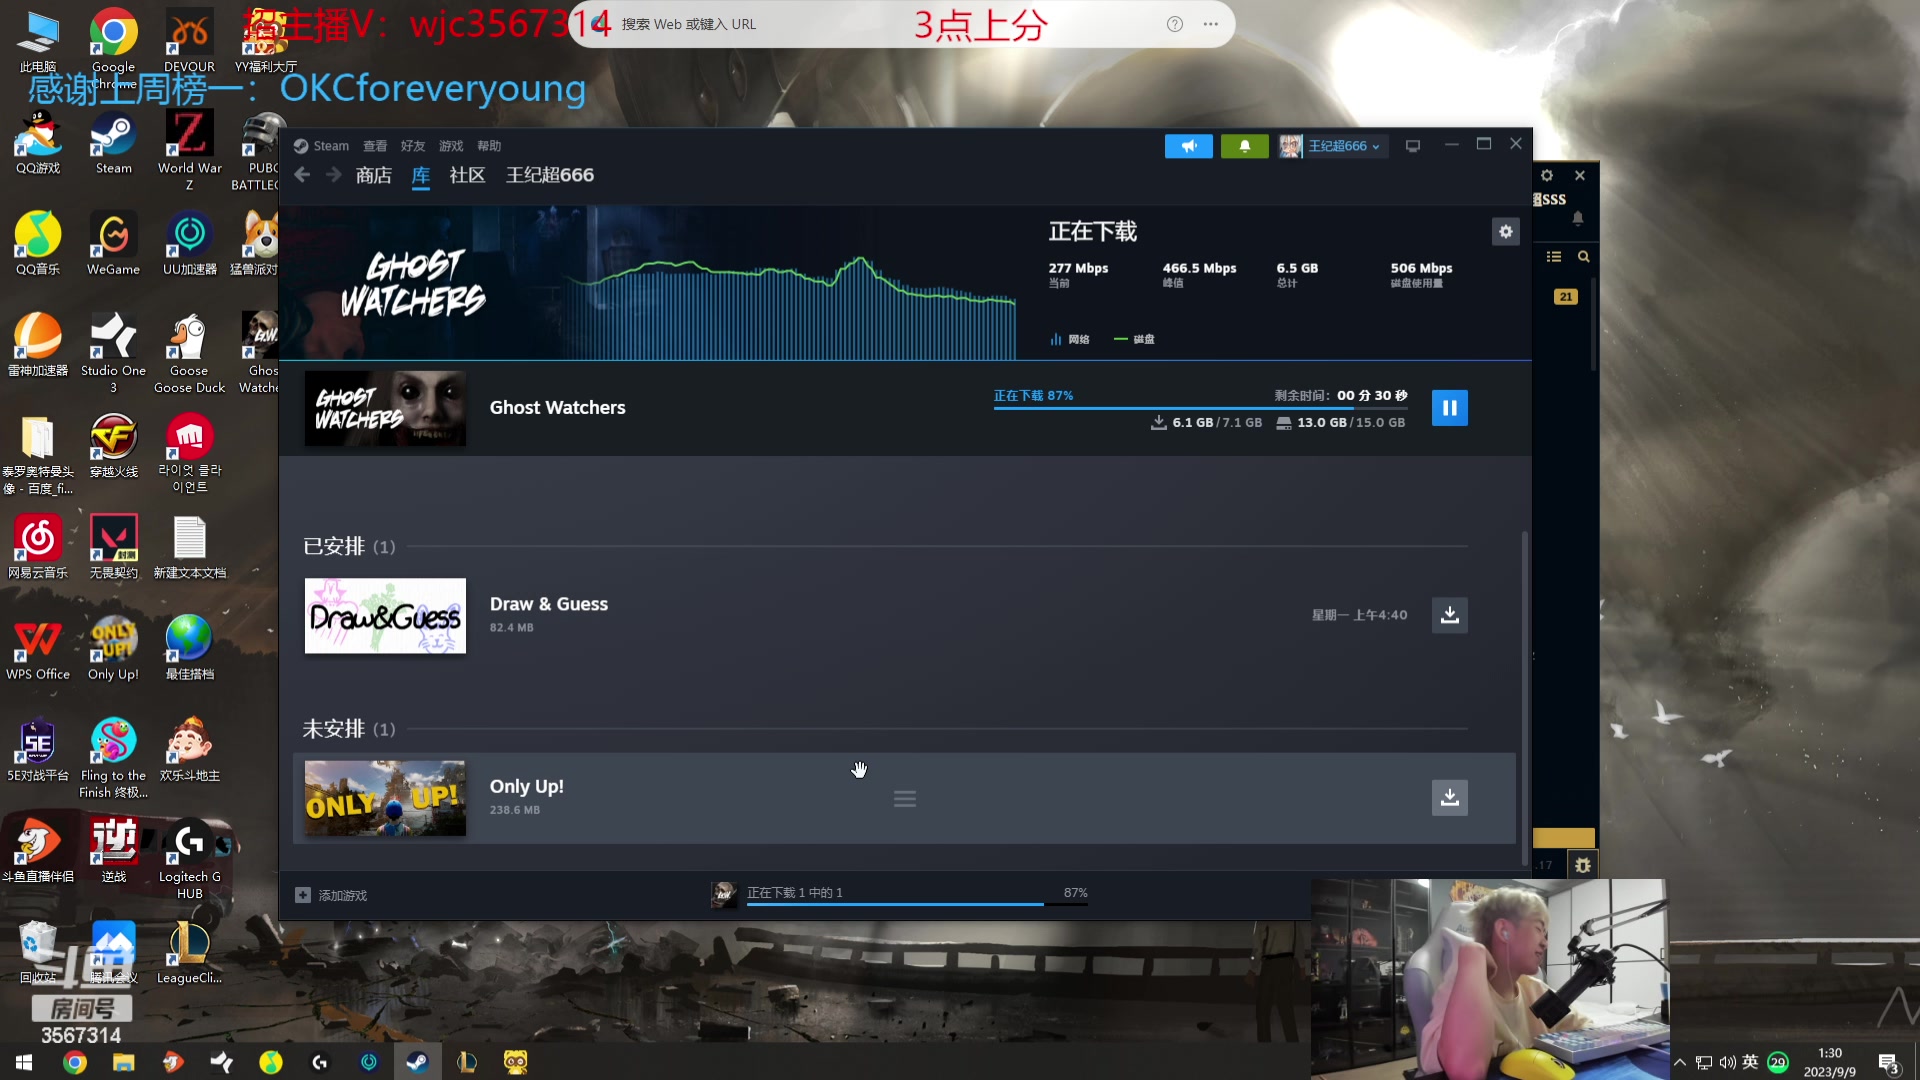Open WeGame desktop shortcut
Image resolution: width=1920 pixels, height=1080 pixels.
113,243
